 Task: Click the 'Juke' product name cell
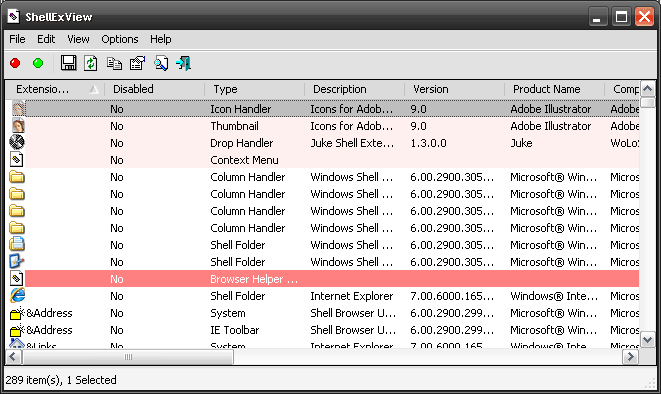[x=521, y=143]
